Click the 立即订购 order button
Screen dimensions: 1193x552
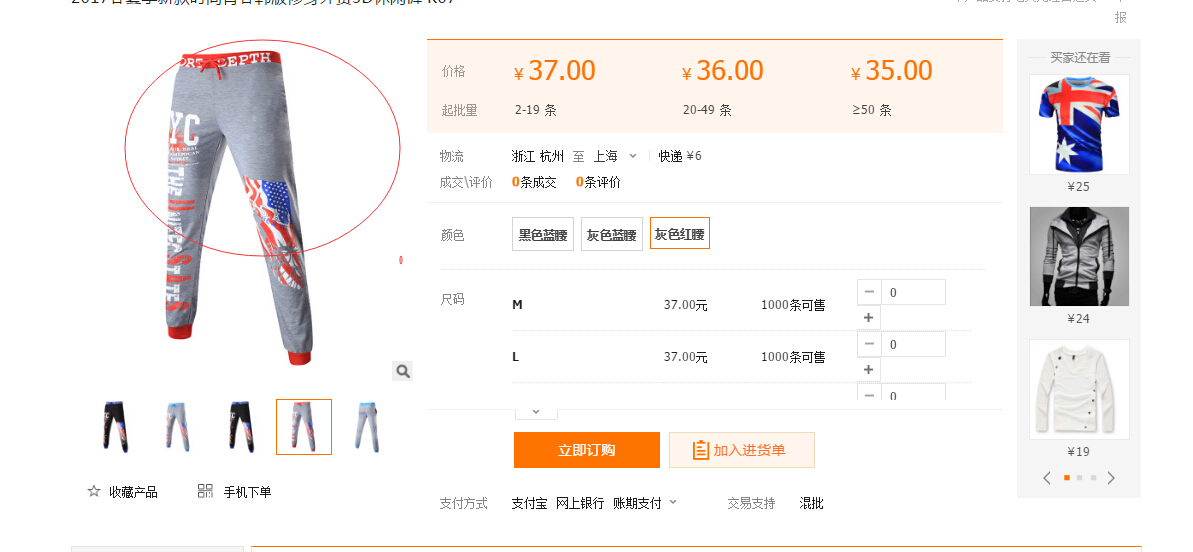click(586, 450)
